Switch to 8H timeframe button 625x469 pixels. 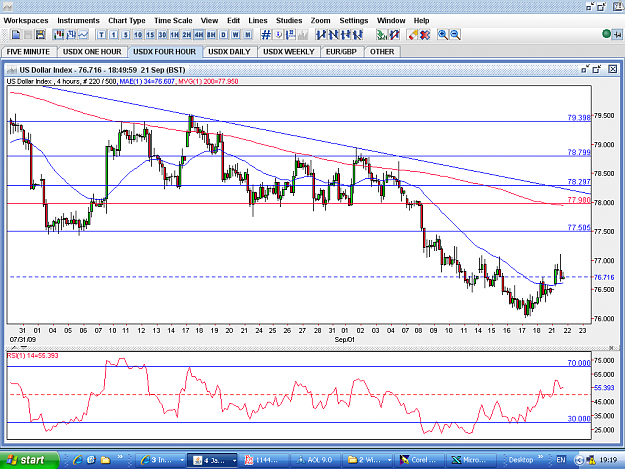click(211, 35)
